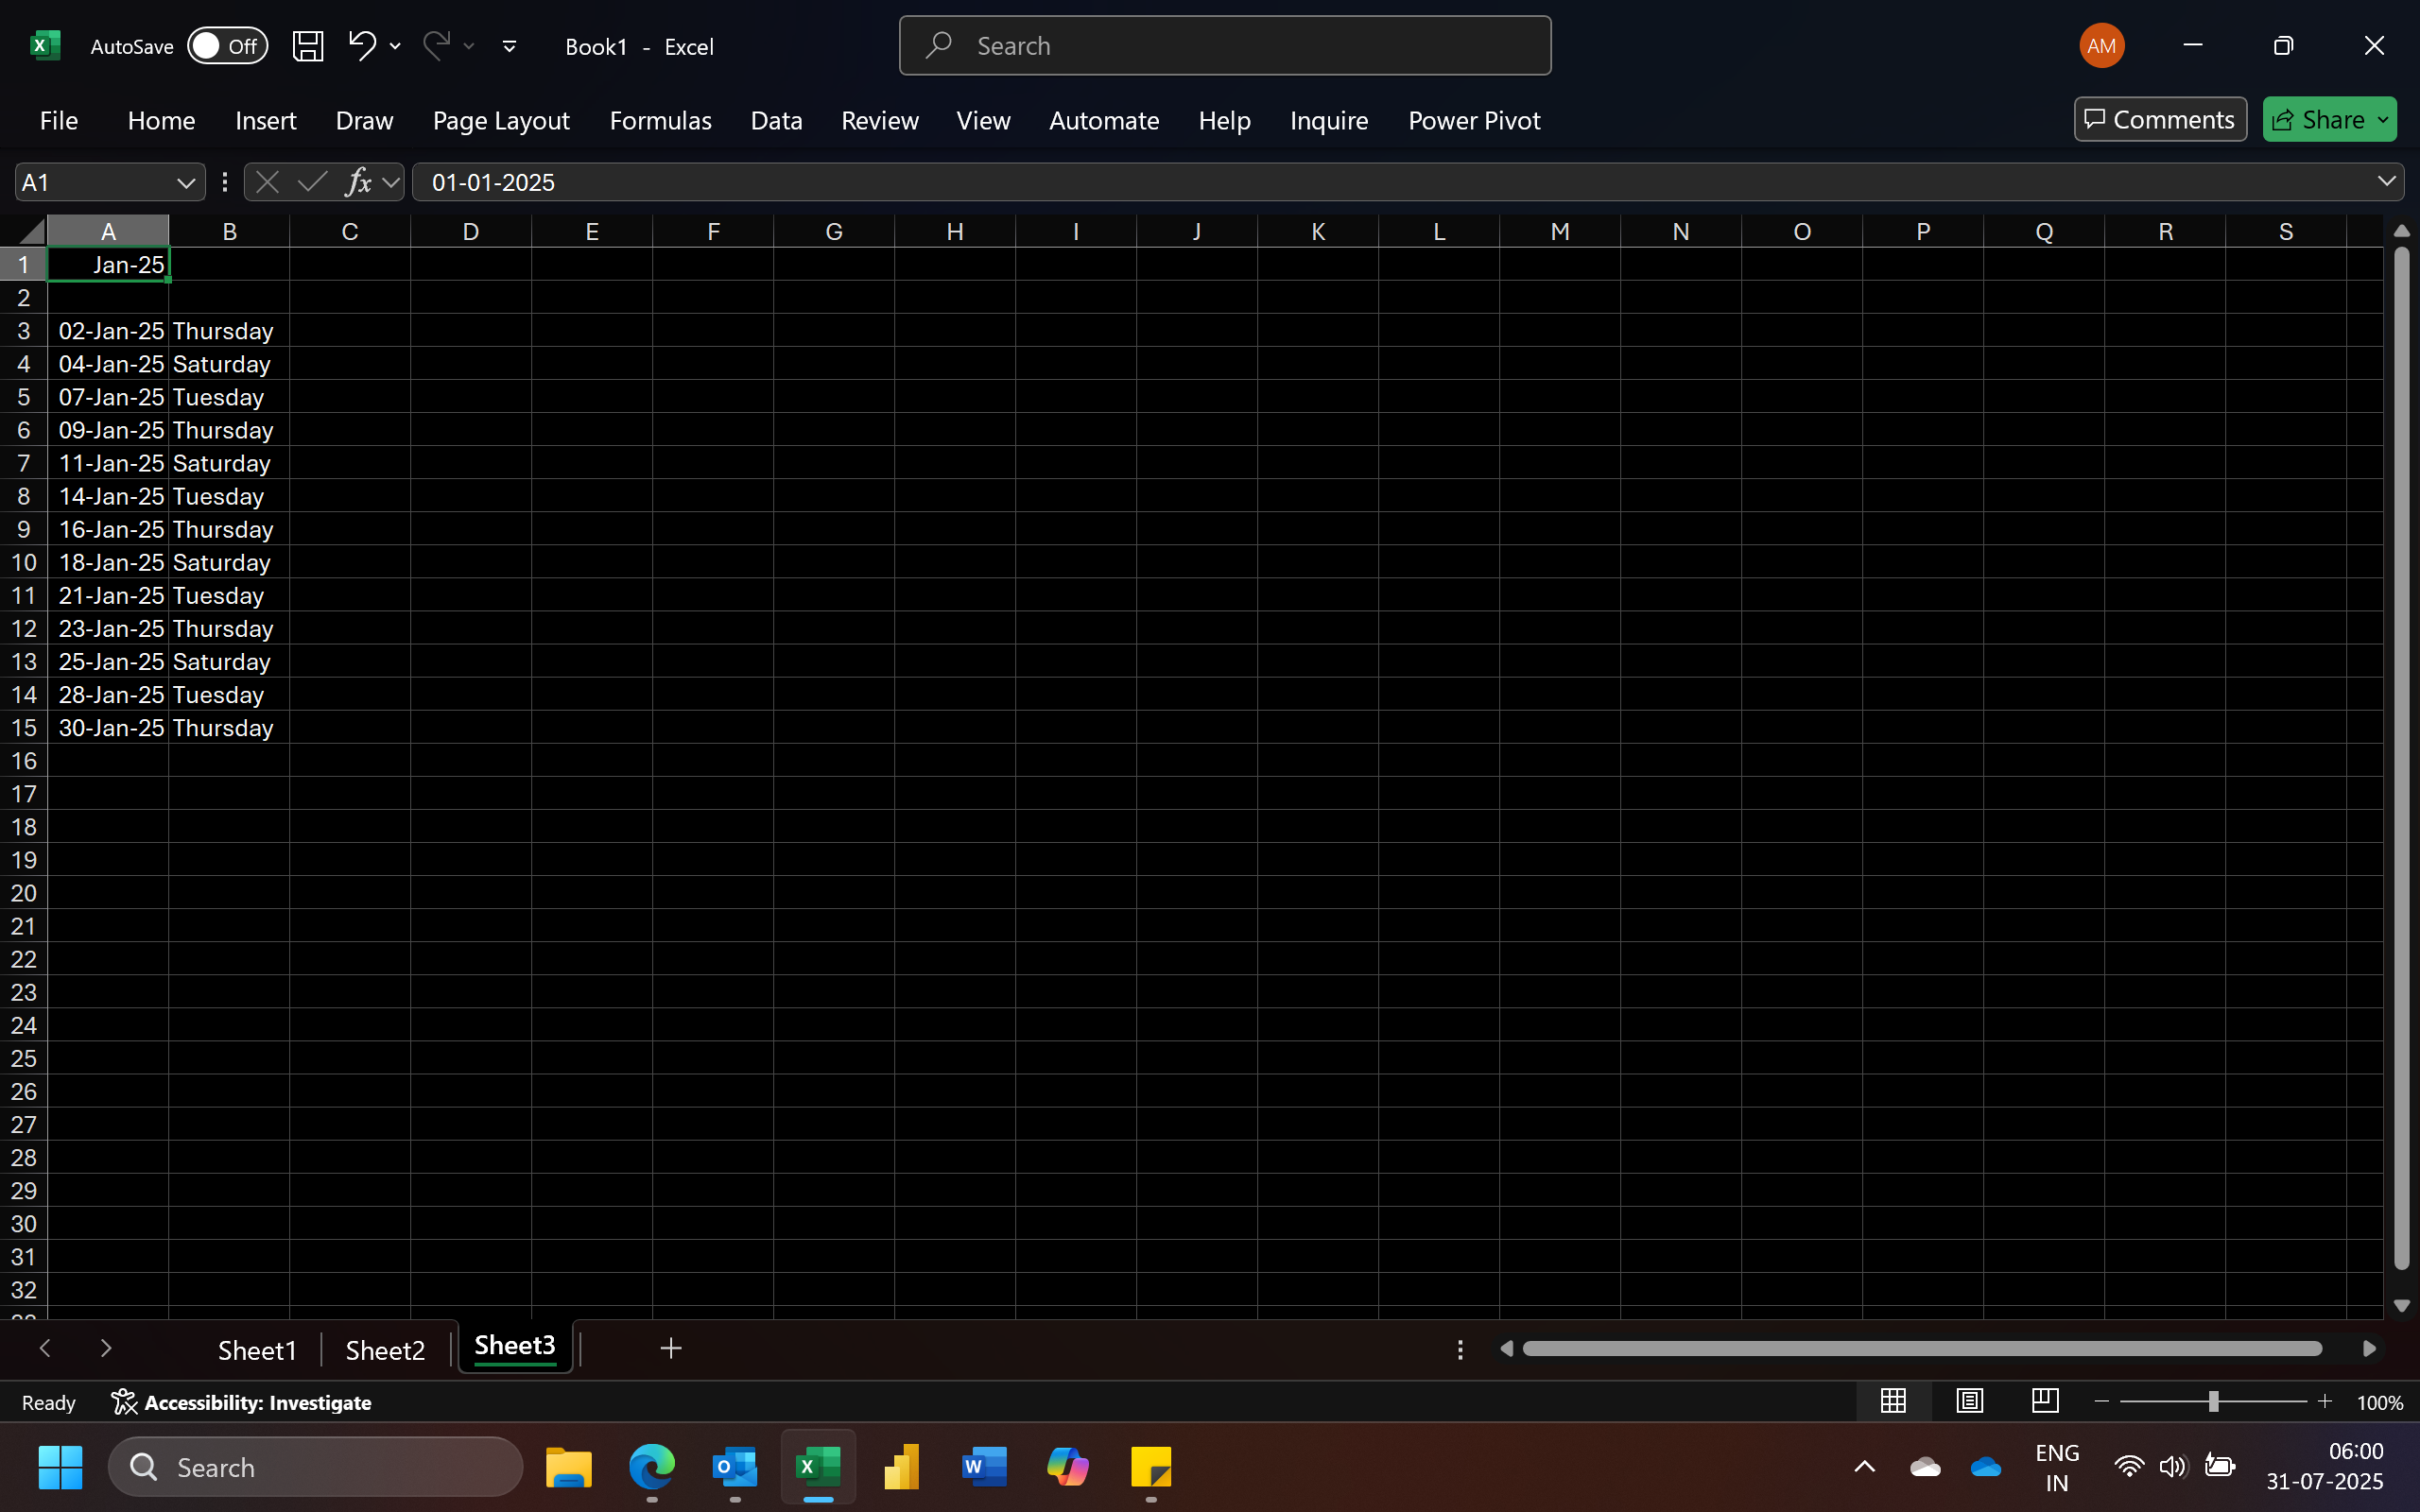
Task: Click the Comments button
Action: 2160,120
